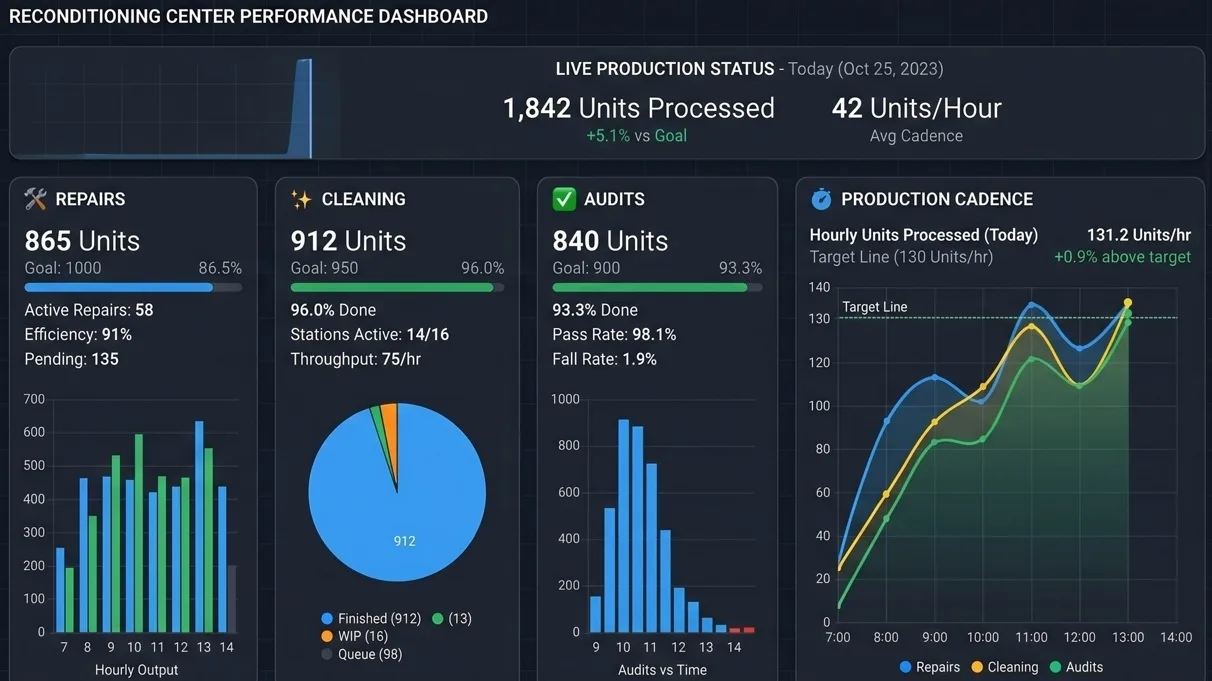Click the dashboard title at the top

(248, 16)
